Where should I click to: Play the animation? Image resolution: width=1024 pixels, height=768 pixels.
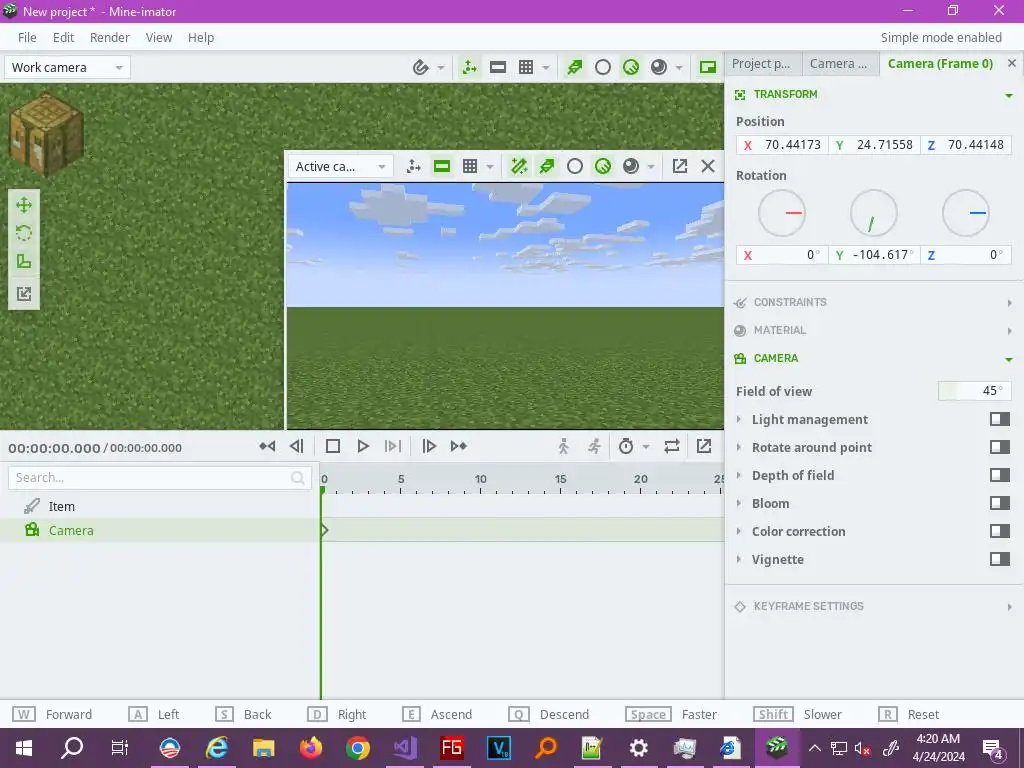[x=363, y=446]
